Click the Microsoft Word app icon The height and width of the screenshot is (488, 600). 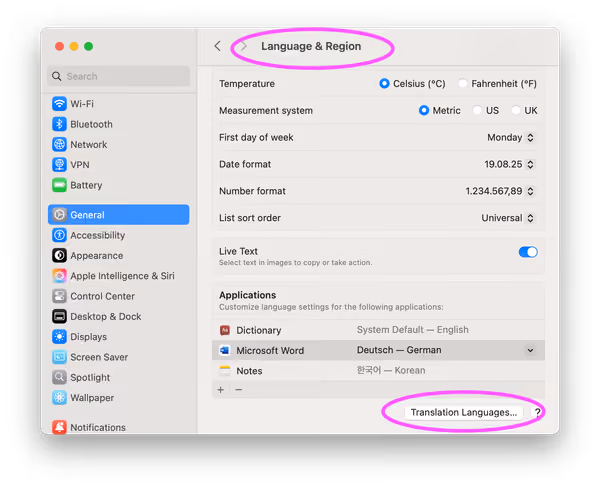pos(225,350)
